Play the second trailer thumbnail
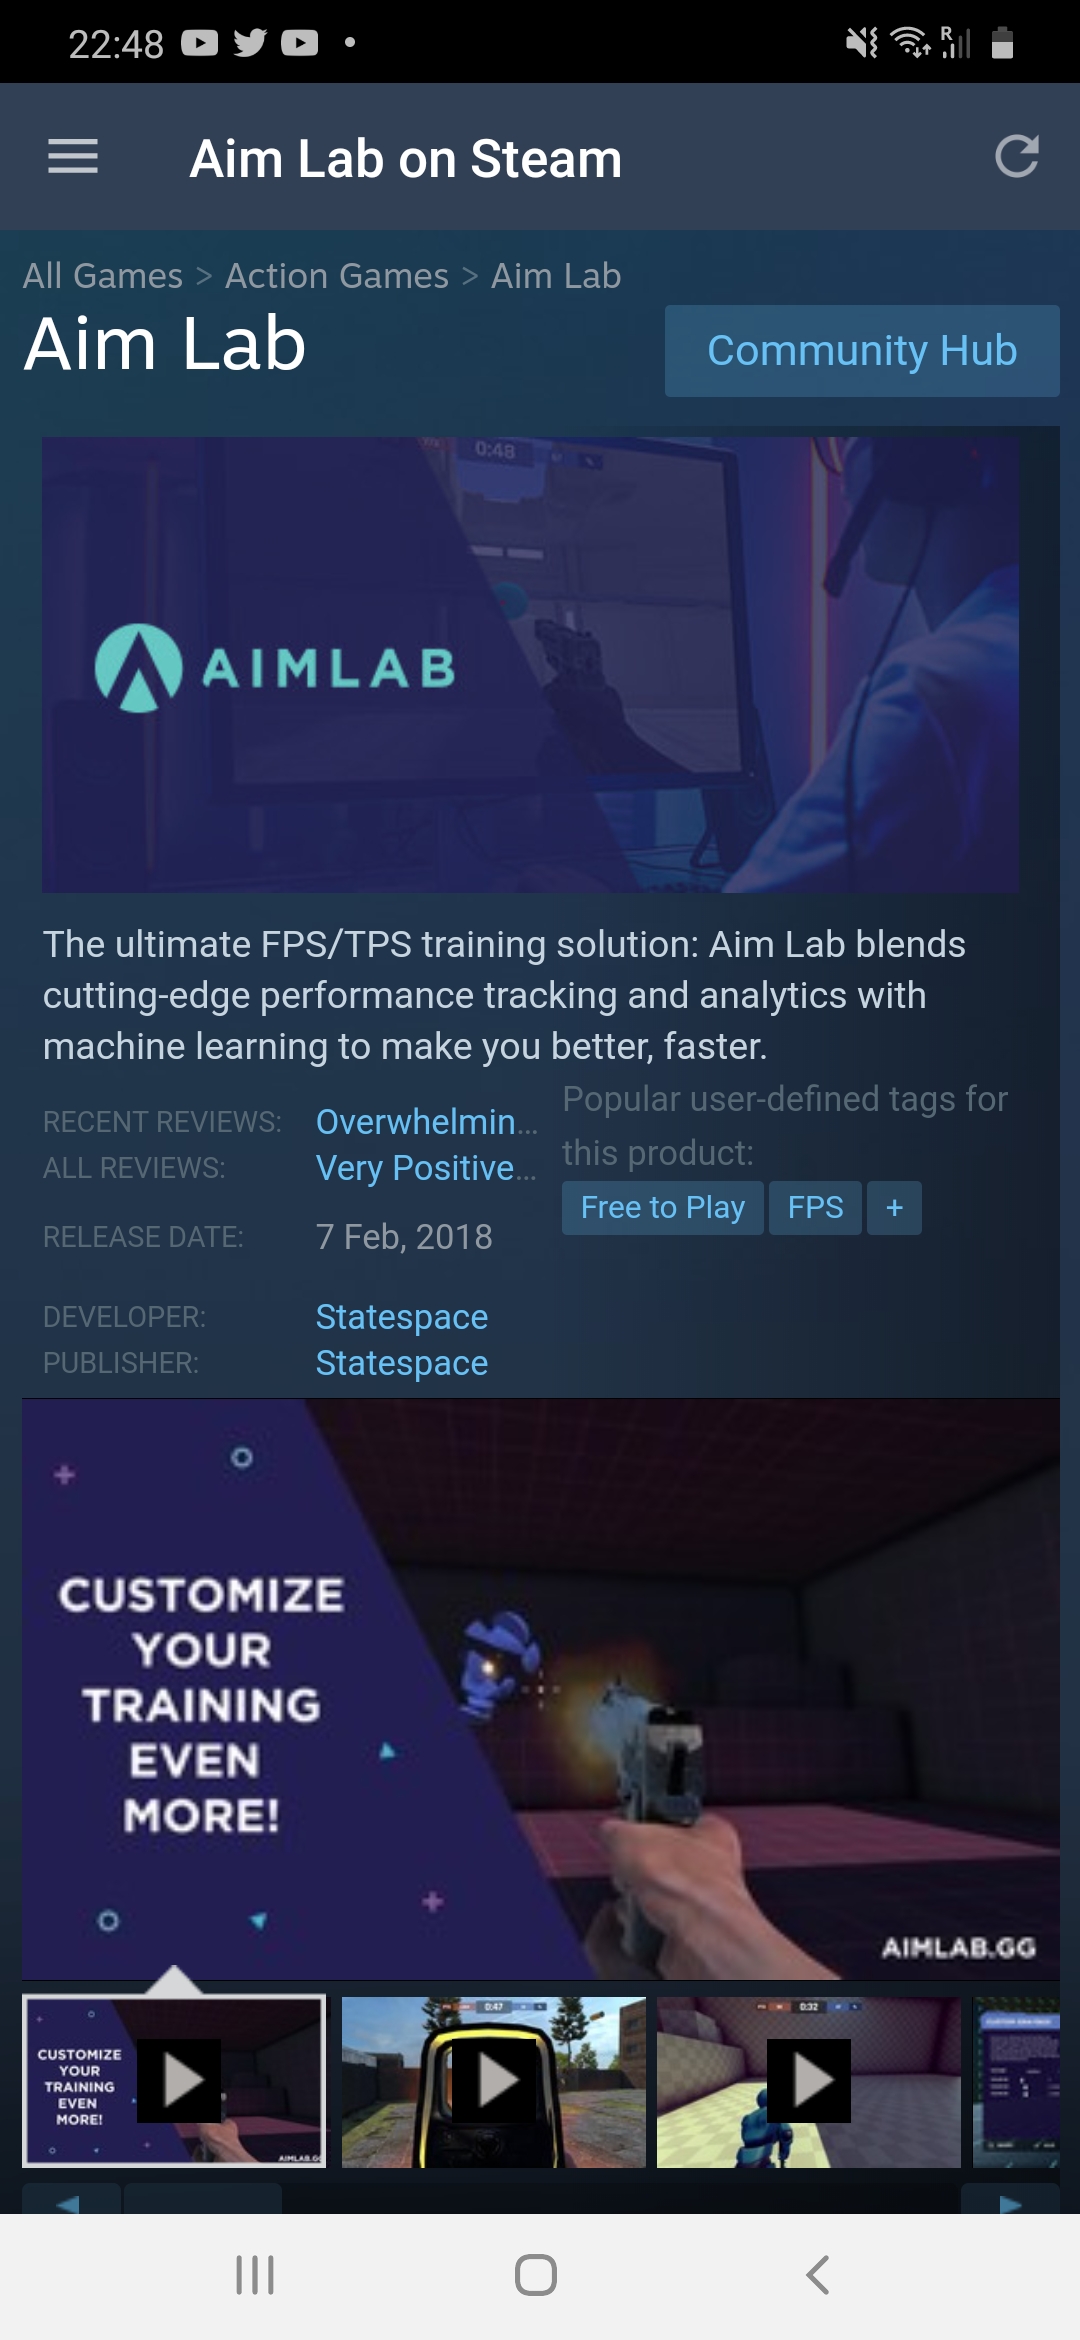 point(494,2081)
